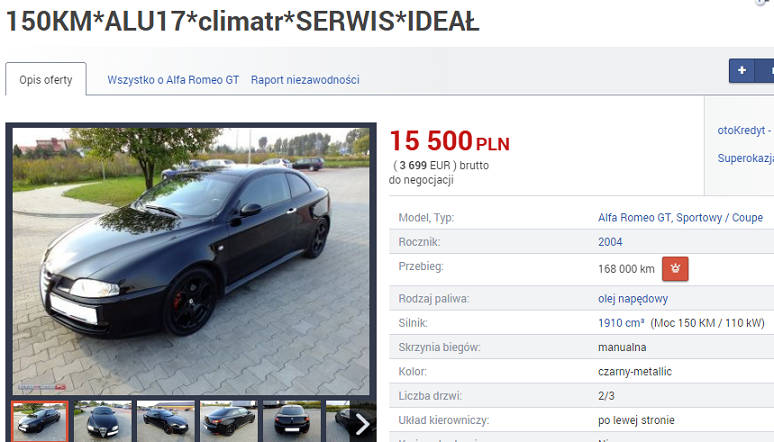Click the 1910 cm³ engine link

click(621, 323)
